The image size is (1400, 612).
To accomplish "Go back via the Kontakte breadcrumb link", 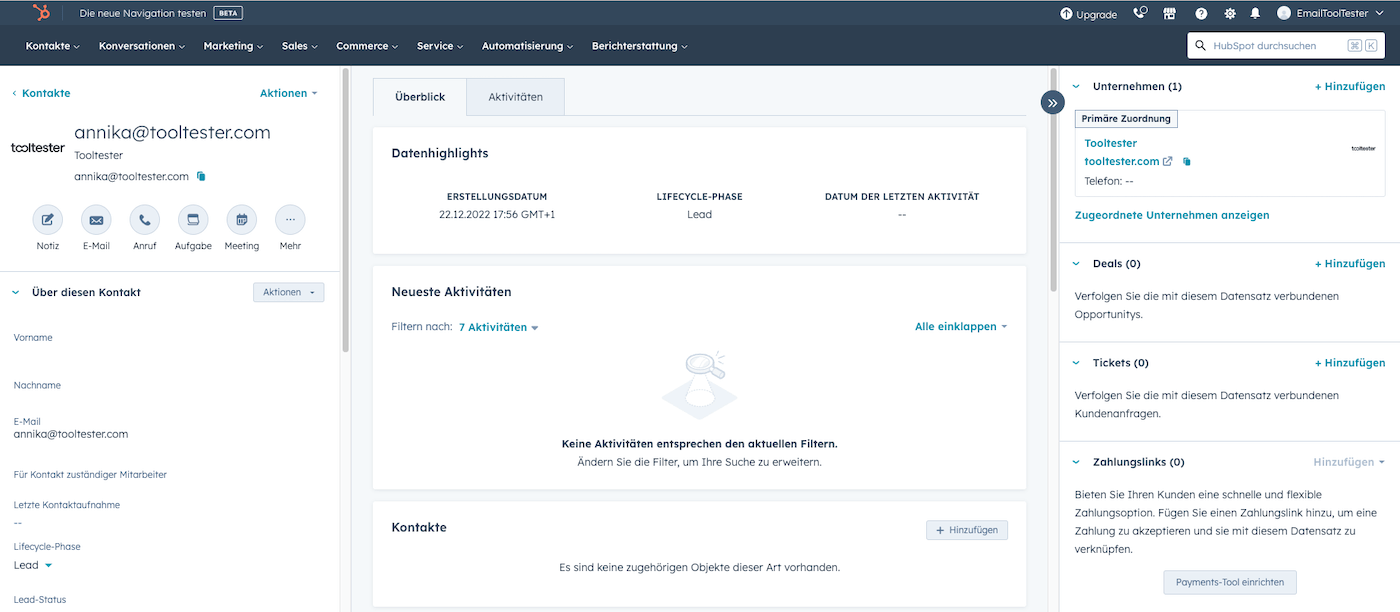I will tap(41, 93).
